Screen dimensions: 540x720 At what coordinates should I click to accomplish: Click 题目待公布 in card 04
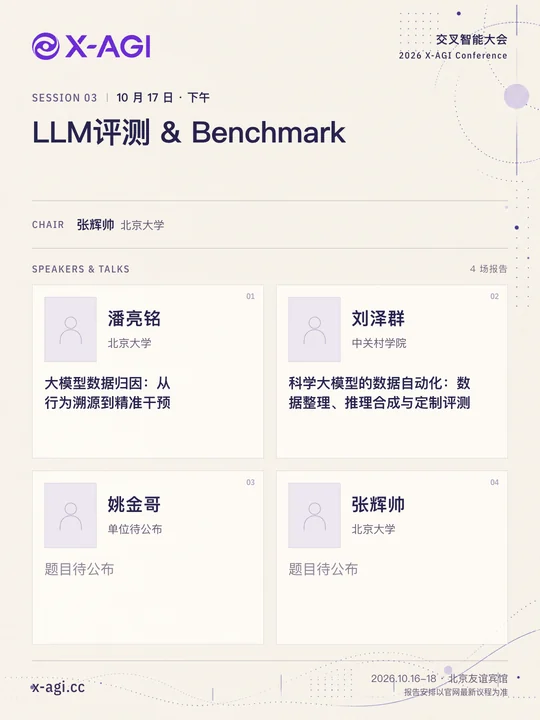(323, 569)
